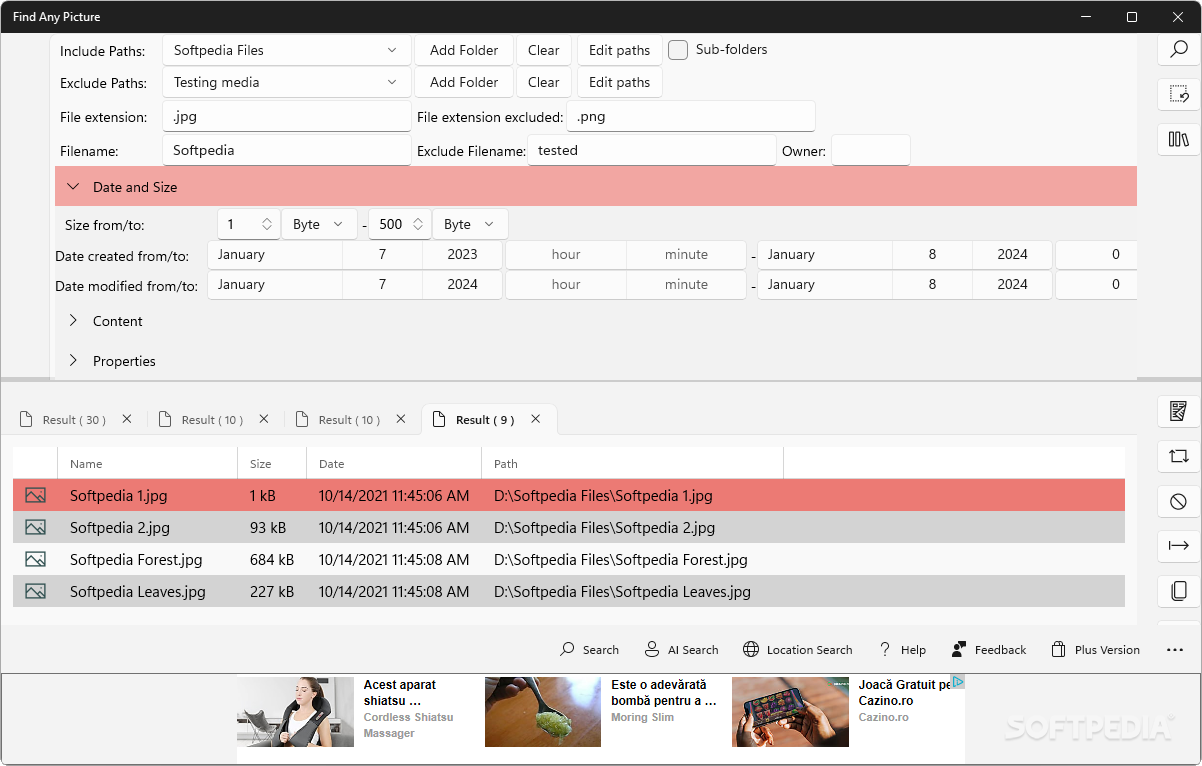This screenshot has width=1202, height=766.
Task: Send Feedback from the bottom bar
Action: pos(988,650)
